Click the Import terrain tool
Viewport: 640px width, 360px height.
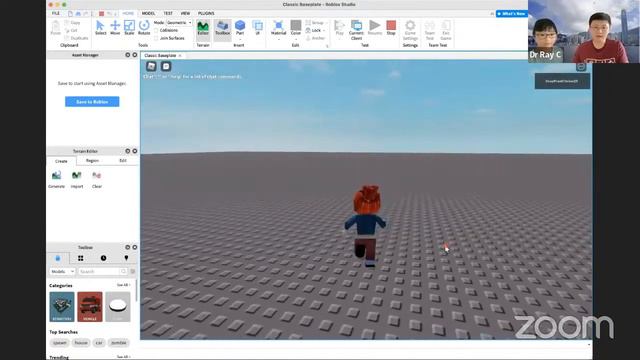[x=77, y=179]
